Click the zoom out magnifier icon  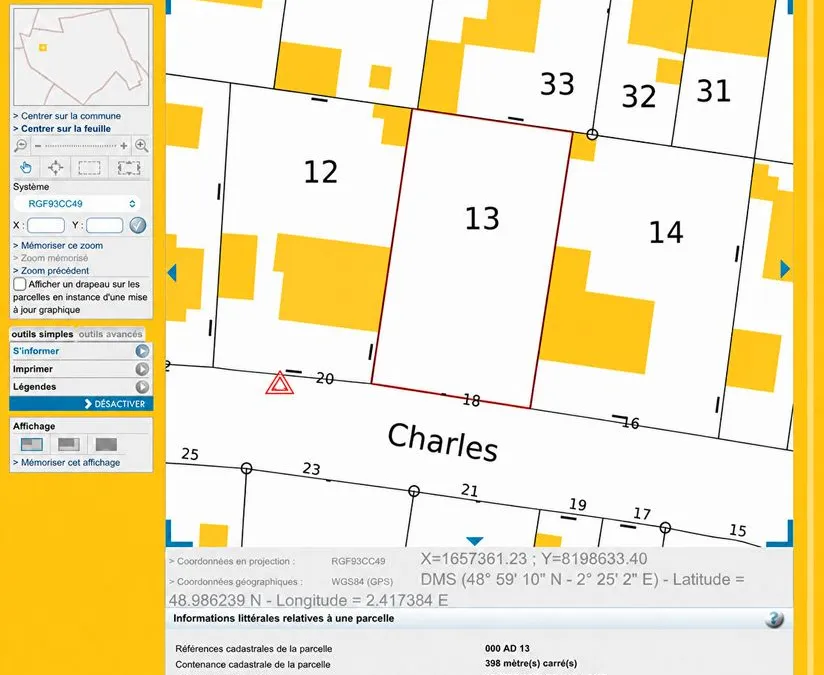(x=20, y=146)
